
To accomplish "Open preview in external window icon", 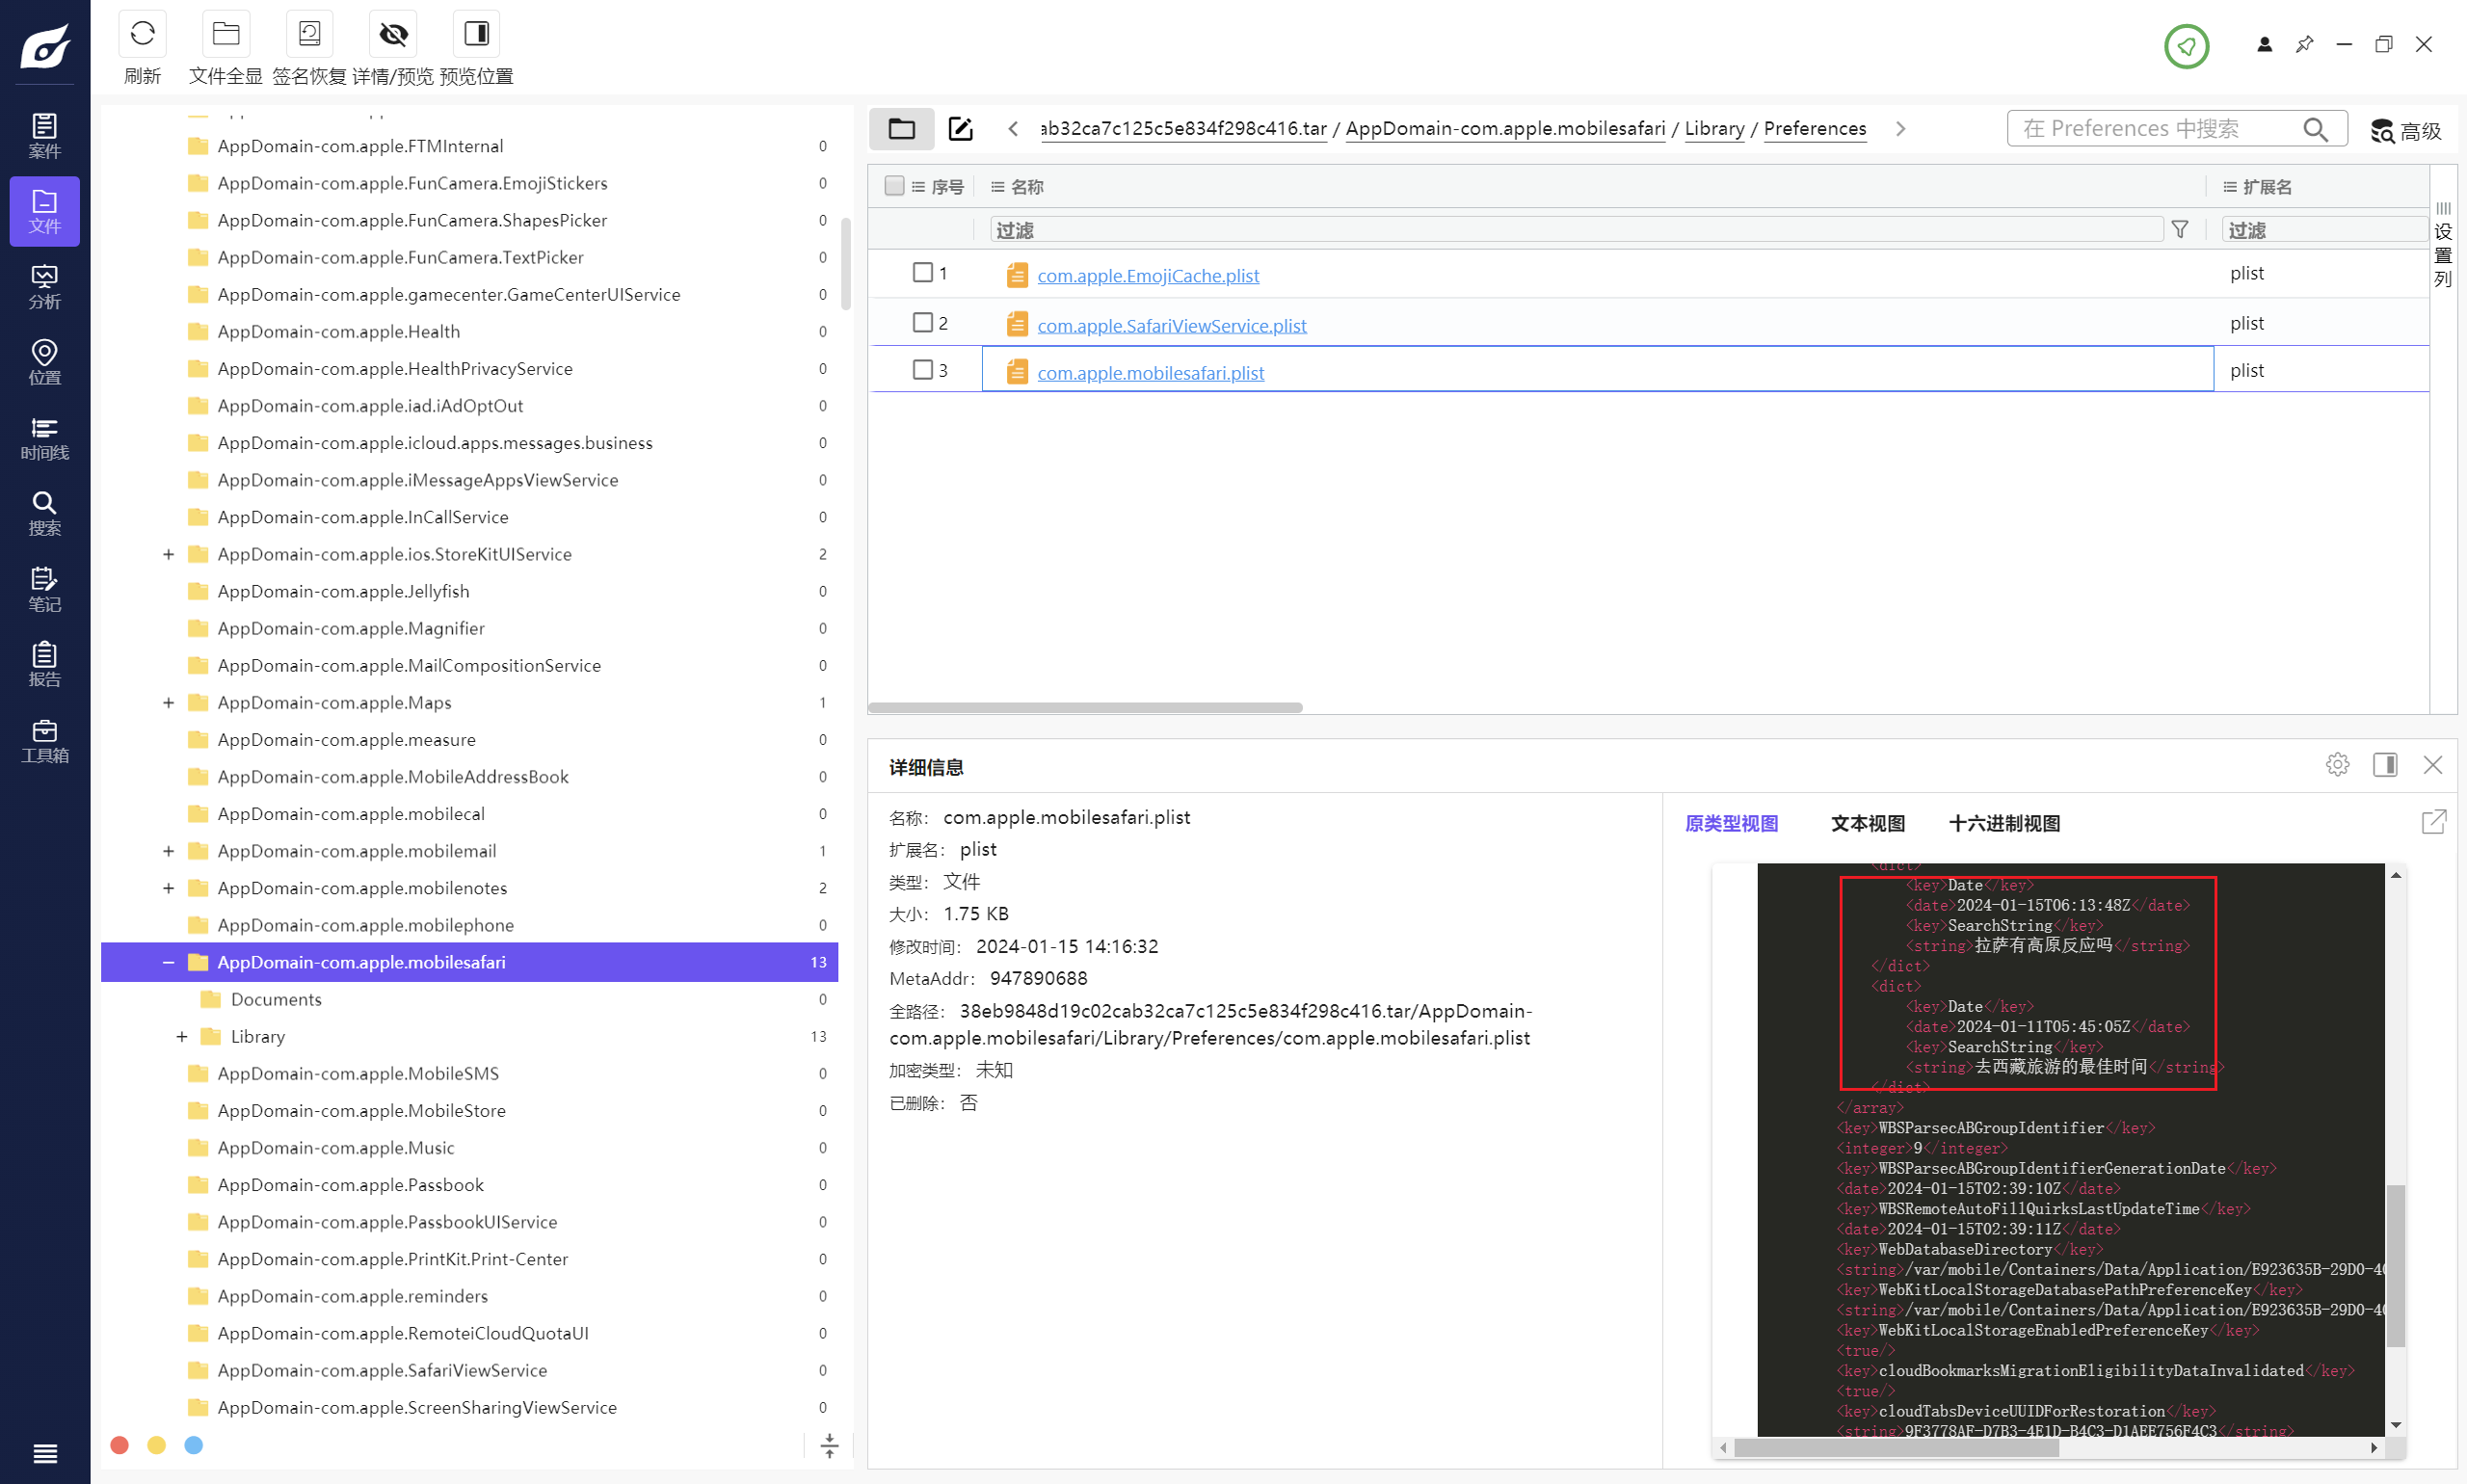I will pyautogui.click(x=2433, y=822).
